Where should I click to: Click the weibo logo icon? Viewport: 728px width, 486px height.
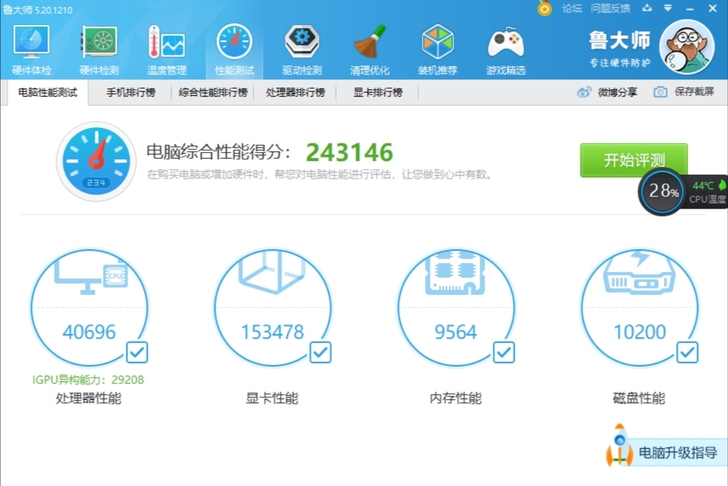[x=584, y=92]
